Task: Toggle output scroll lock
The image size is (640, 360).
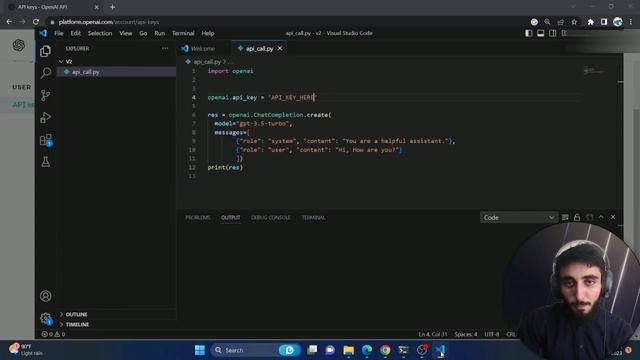Action: (577, 218)
